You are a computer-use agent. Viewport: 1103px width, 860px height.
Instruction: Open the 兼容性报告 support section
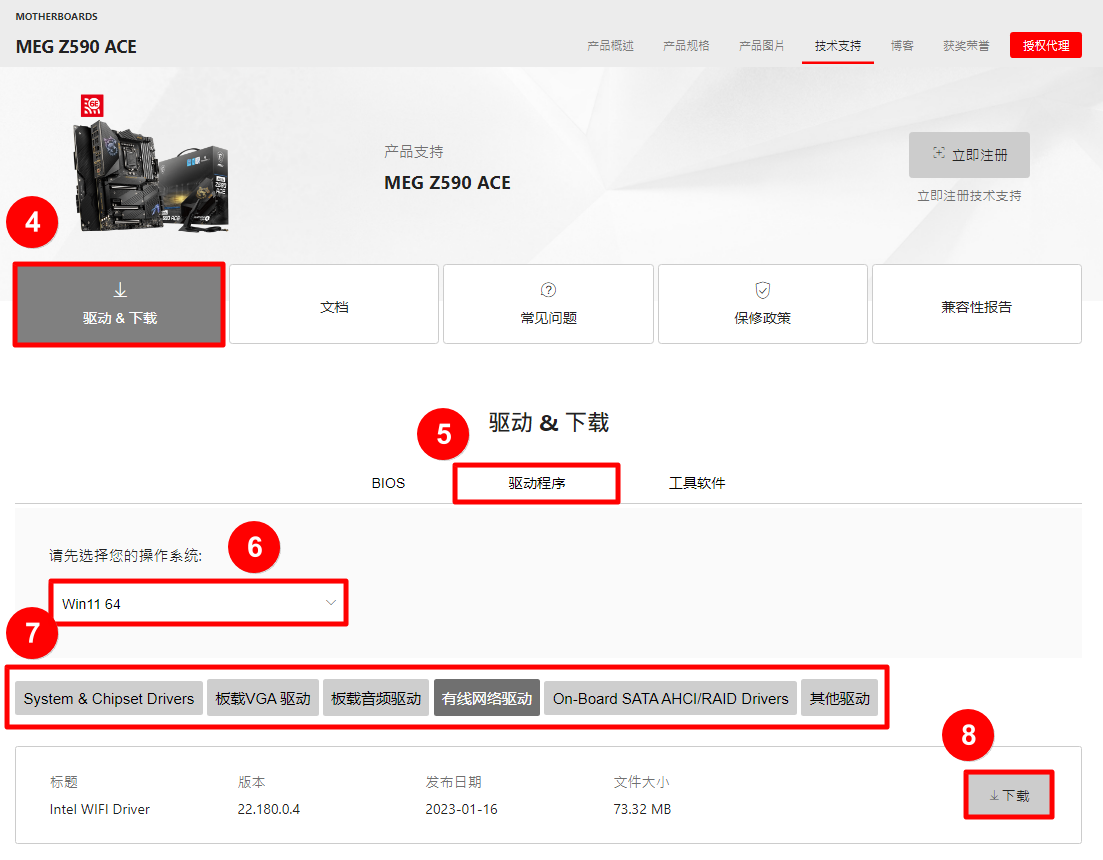[x=976, y=307]
